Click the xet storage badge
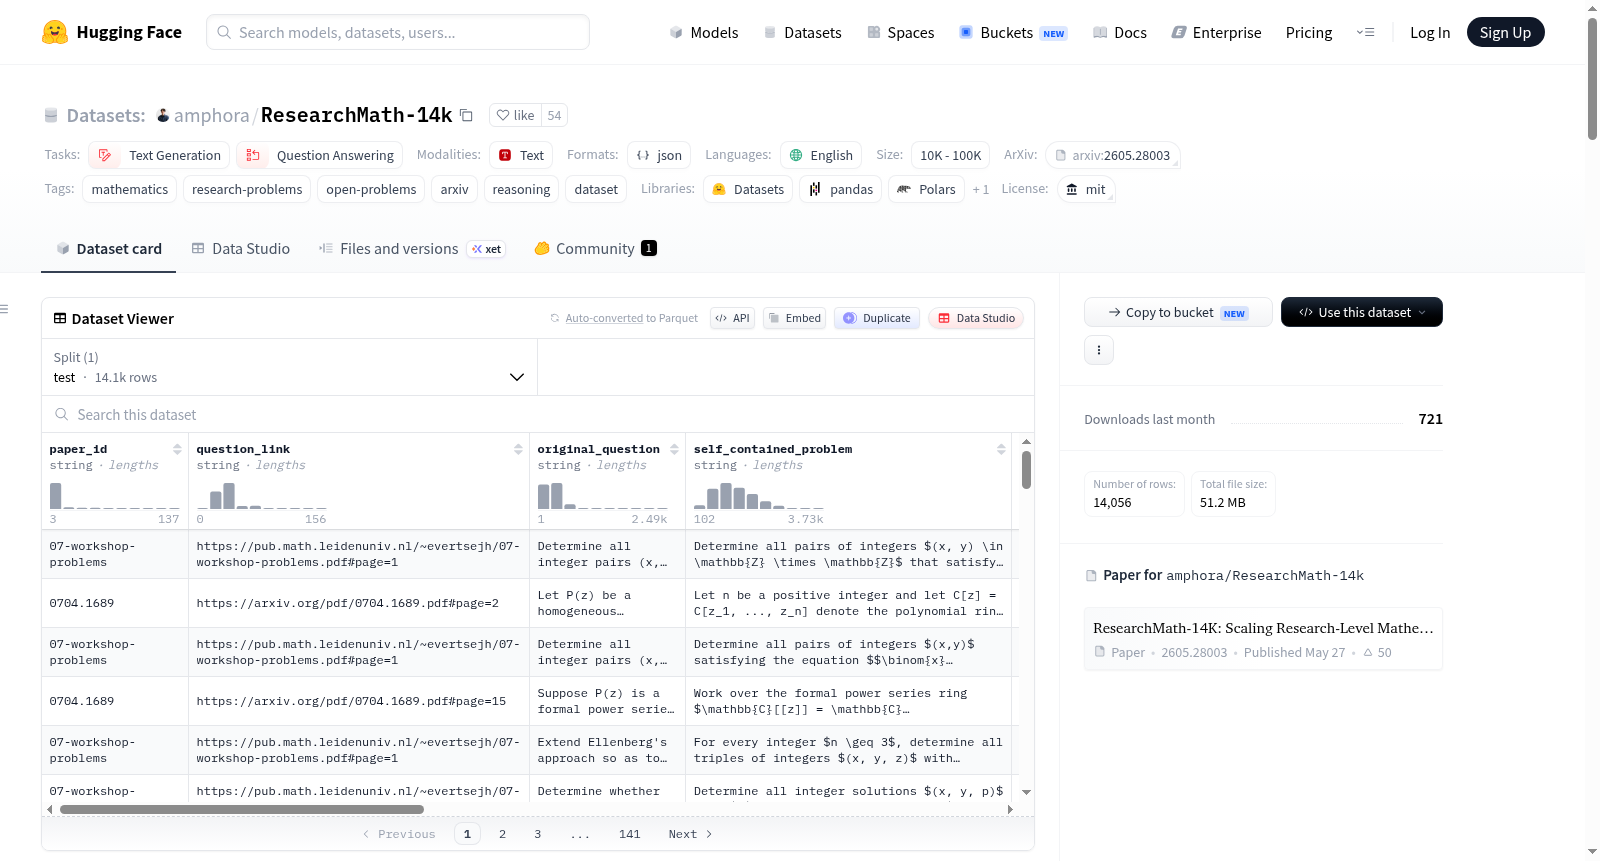The image size is (1600, 861). (487, 249)
